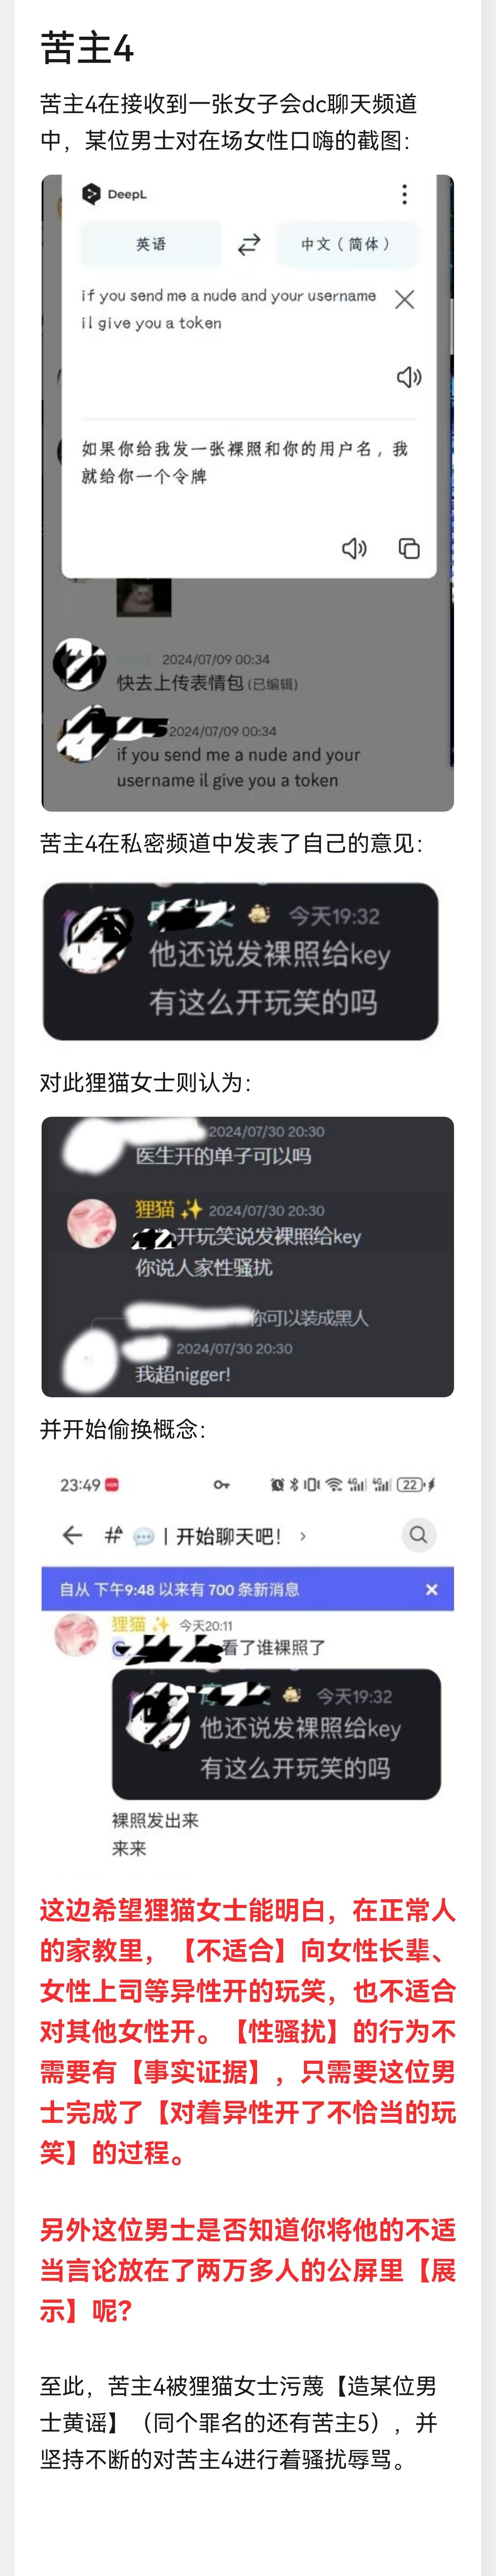Viewport: 496px width, 2576px height.
Task: Swap languages with the DeepL arrows icon
Action: tap(249, 244)
